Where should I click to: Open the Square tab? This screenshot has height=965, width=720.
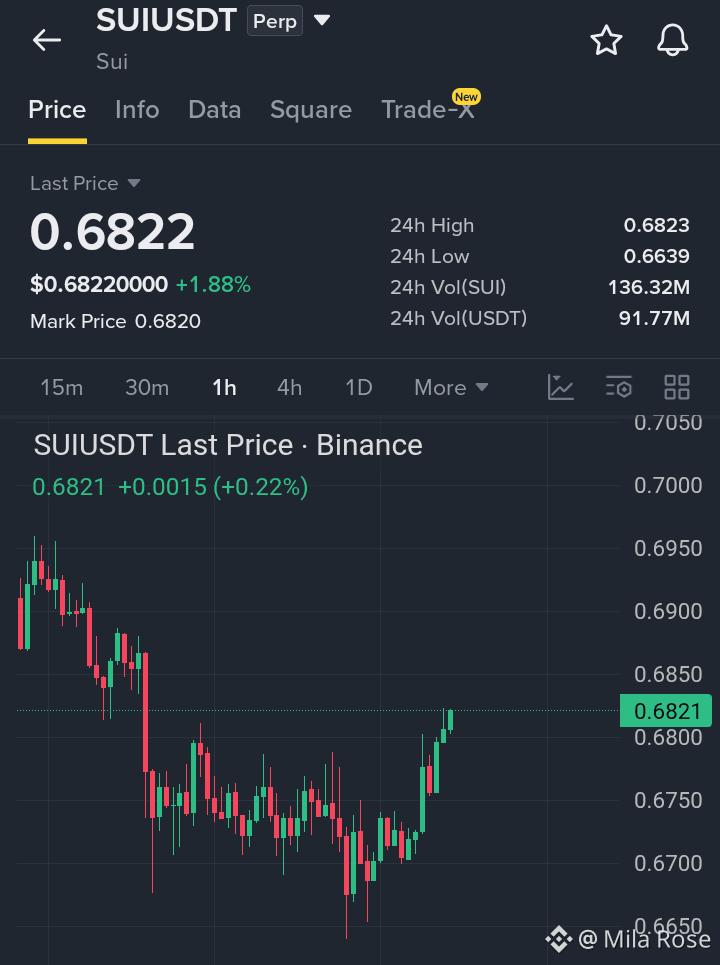click(311, 110)
